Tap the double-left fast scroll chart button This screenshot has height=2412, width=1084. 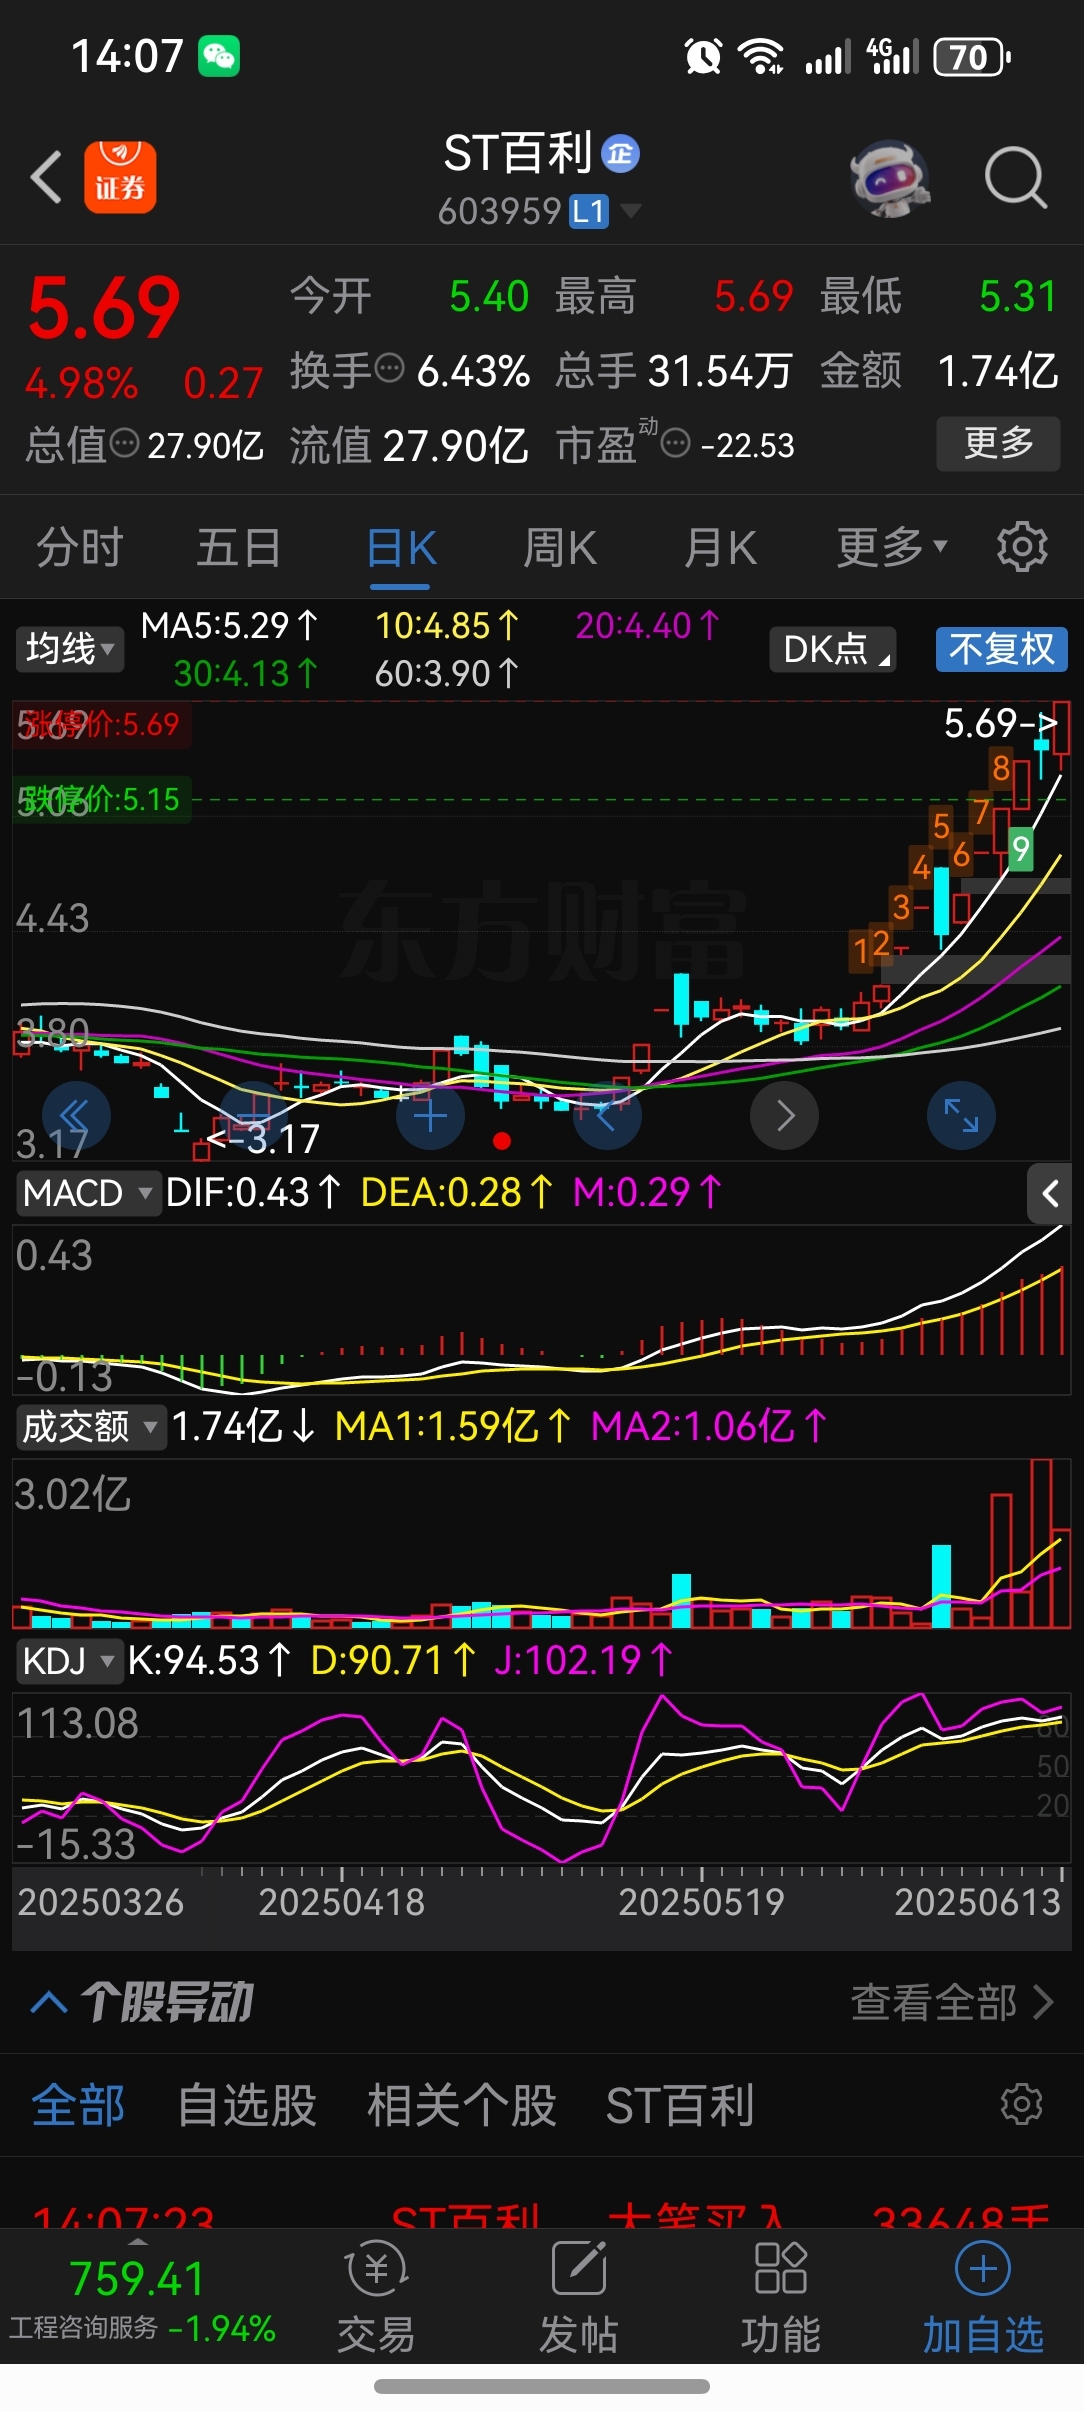click(x=76, y=1115)
